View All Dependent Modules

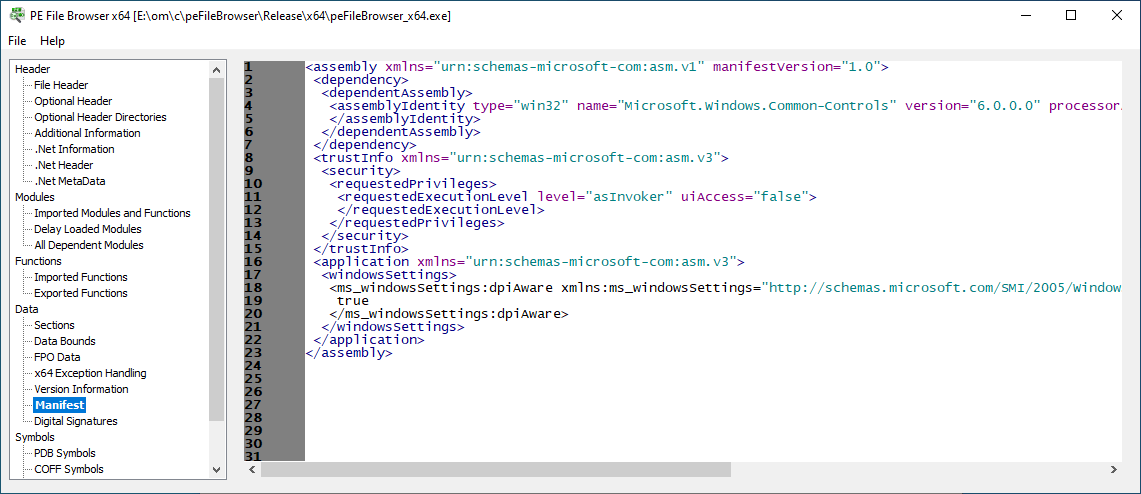tap(89, 245)
